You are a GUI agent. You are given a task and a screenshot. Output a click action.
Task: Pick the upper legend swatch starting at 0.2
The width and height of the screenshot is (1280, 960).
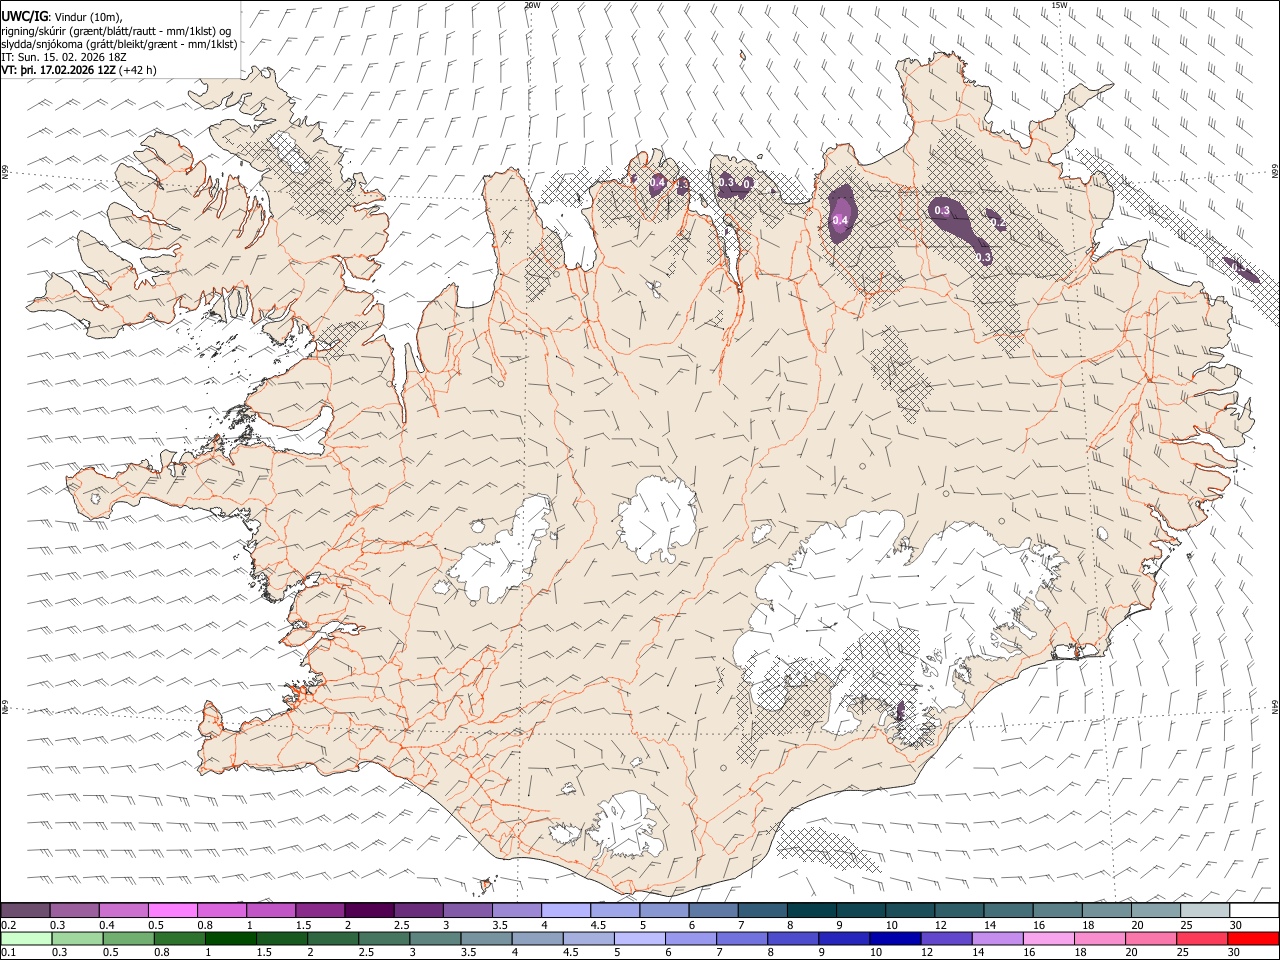coord(25,910)
